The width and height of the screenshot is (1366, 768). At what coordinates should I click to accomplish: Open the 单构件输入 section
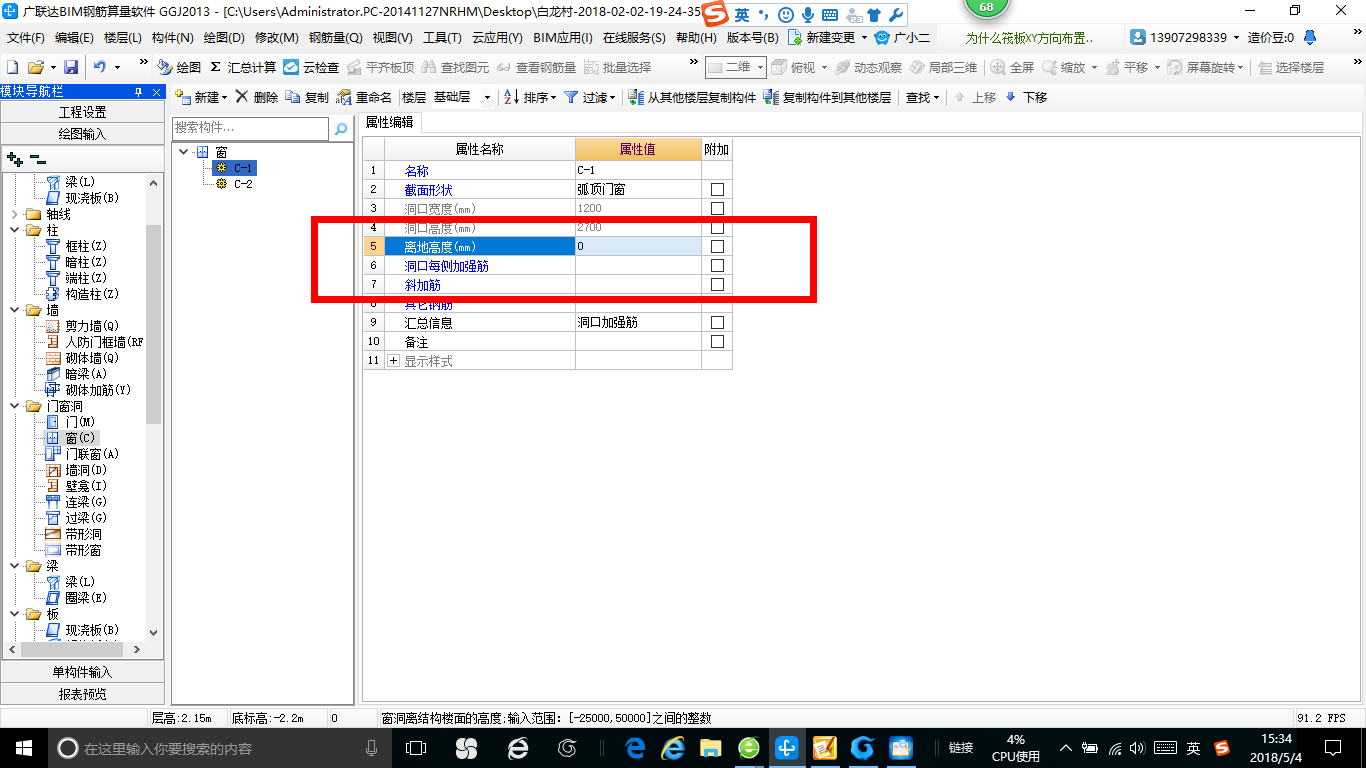click(x=83, y=672)
